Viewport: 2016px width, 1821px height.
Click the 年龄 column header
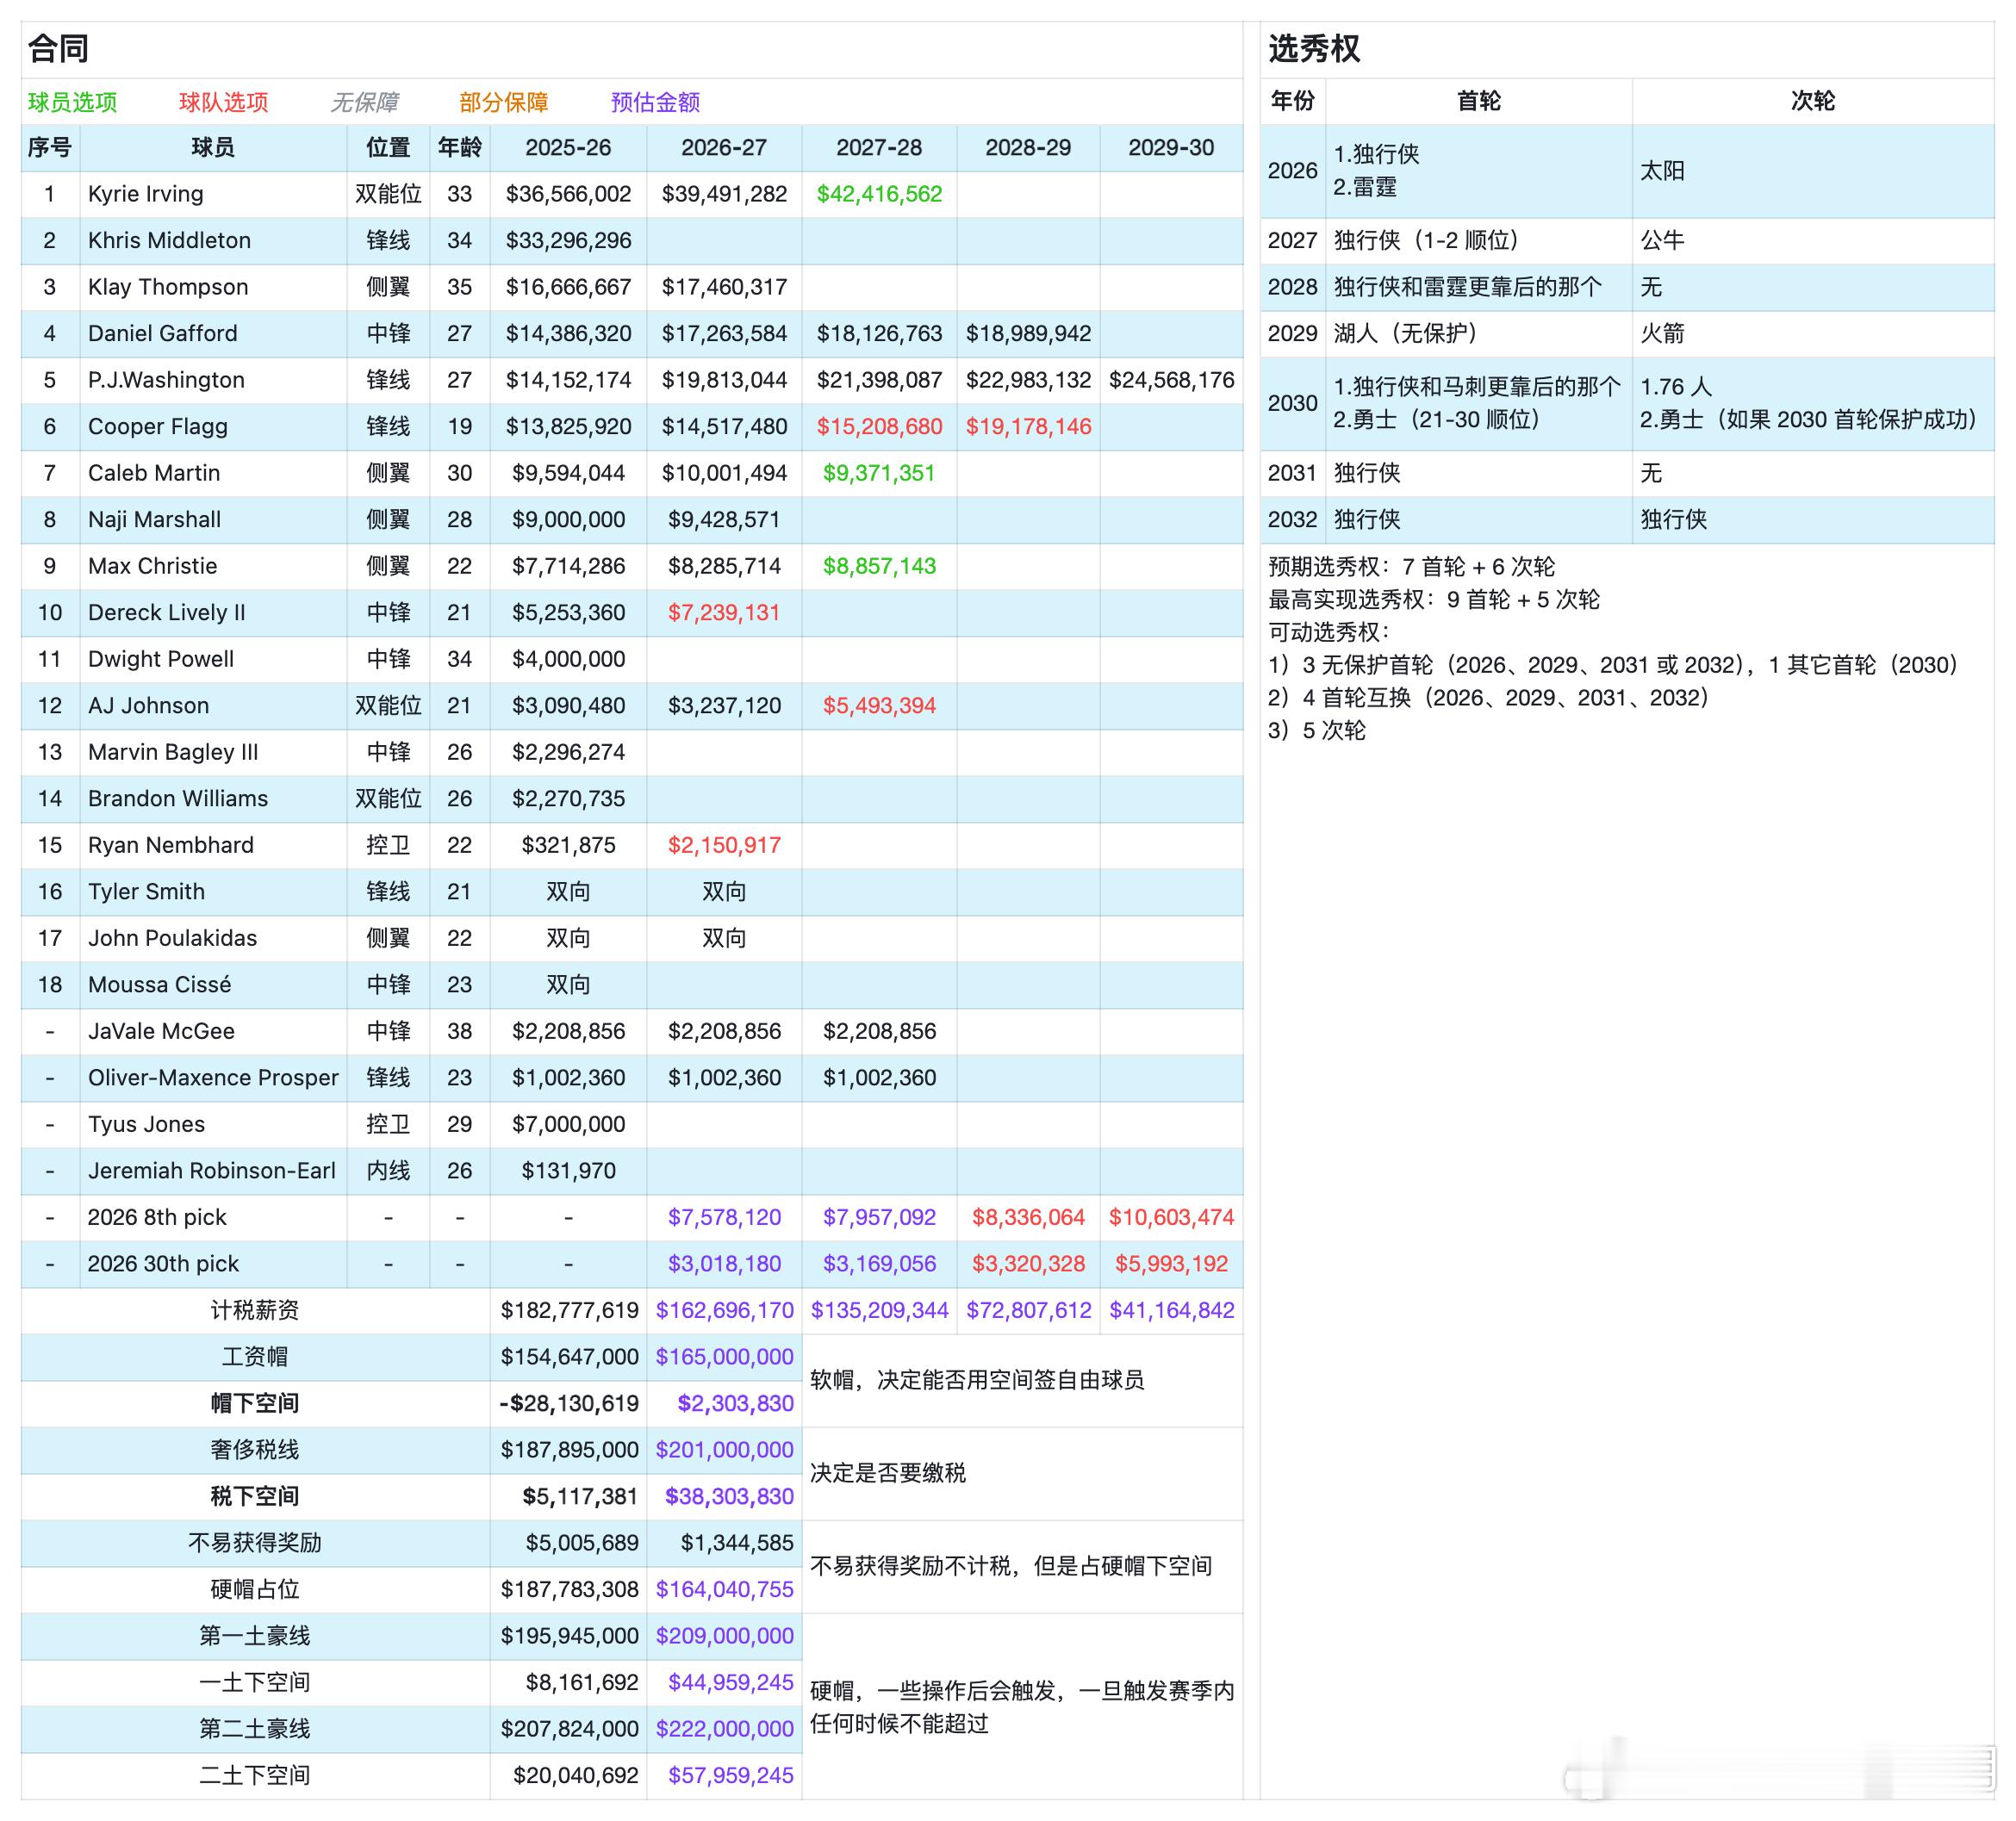(x=460, y=148)
